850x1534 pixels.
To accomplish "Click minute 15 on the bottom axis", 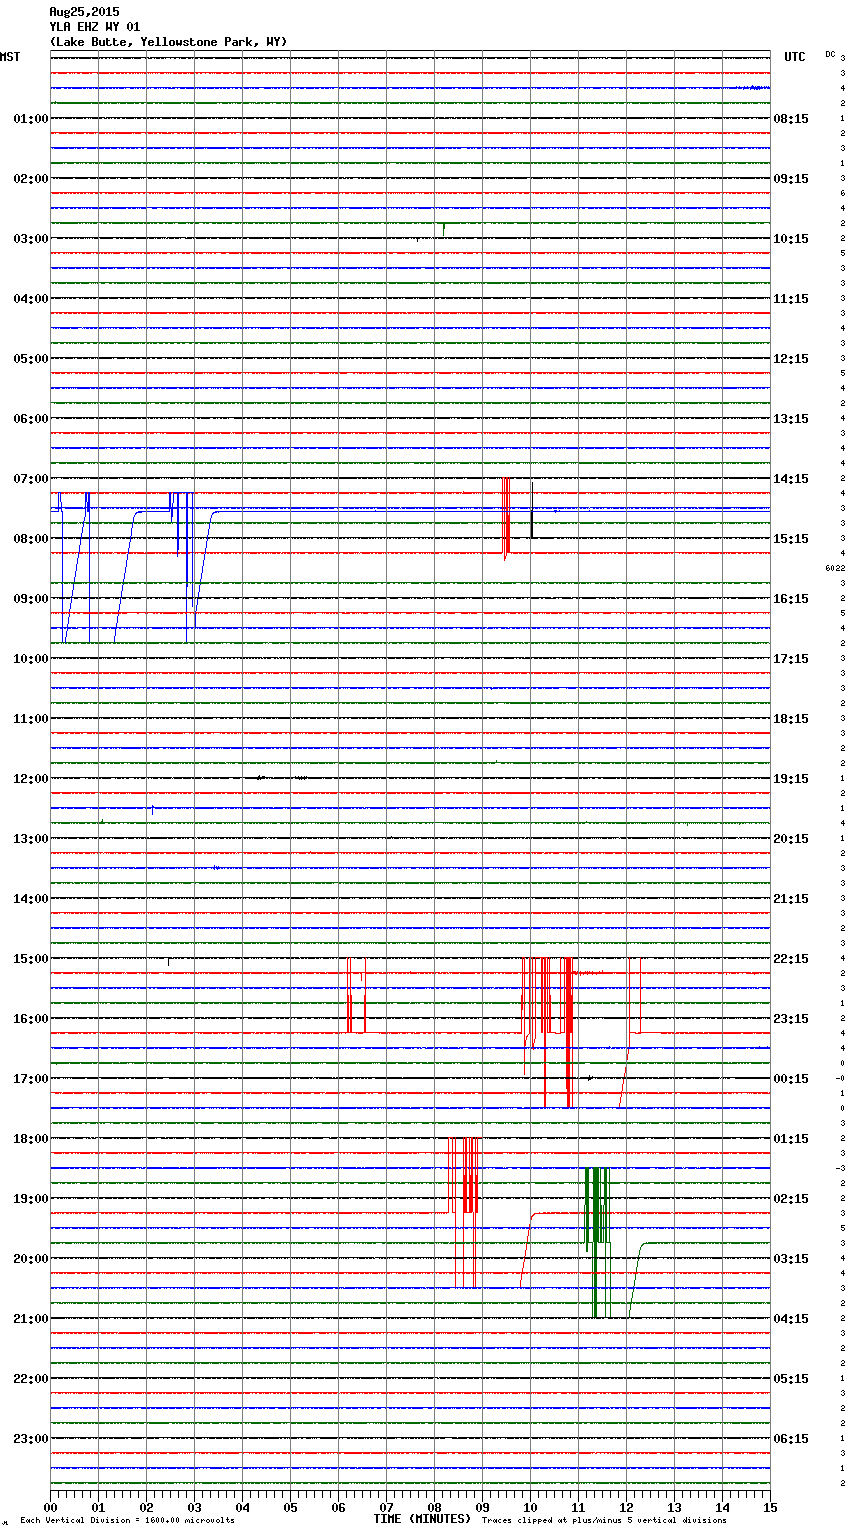I will [x=770, y=1507].
